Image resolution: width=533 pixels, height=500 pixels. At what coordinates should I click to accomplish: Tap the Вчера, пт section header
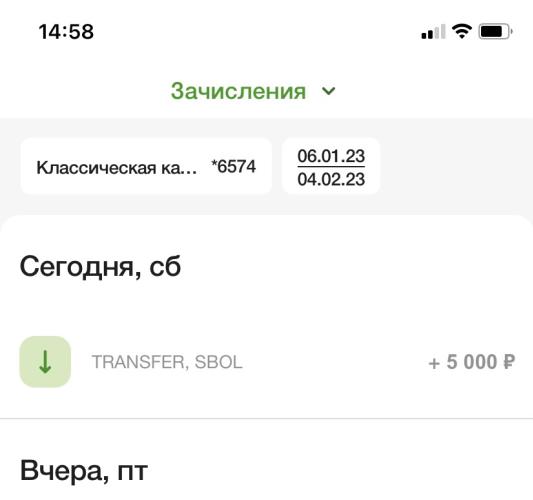pos(84,471)
